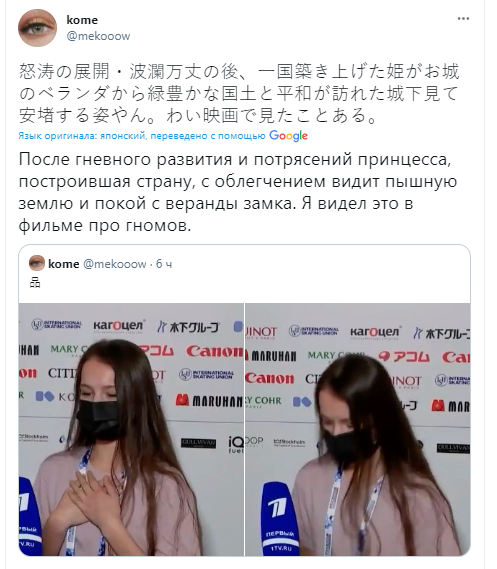
Task: Open the quoted tweet's '6 ч' timestamp
Action: (164, 264)
